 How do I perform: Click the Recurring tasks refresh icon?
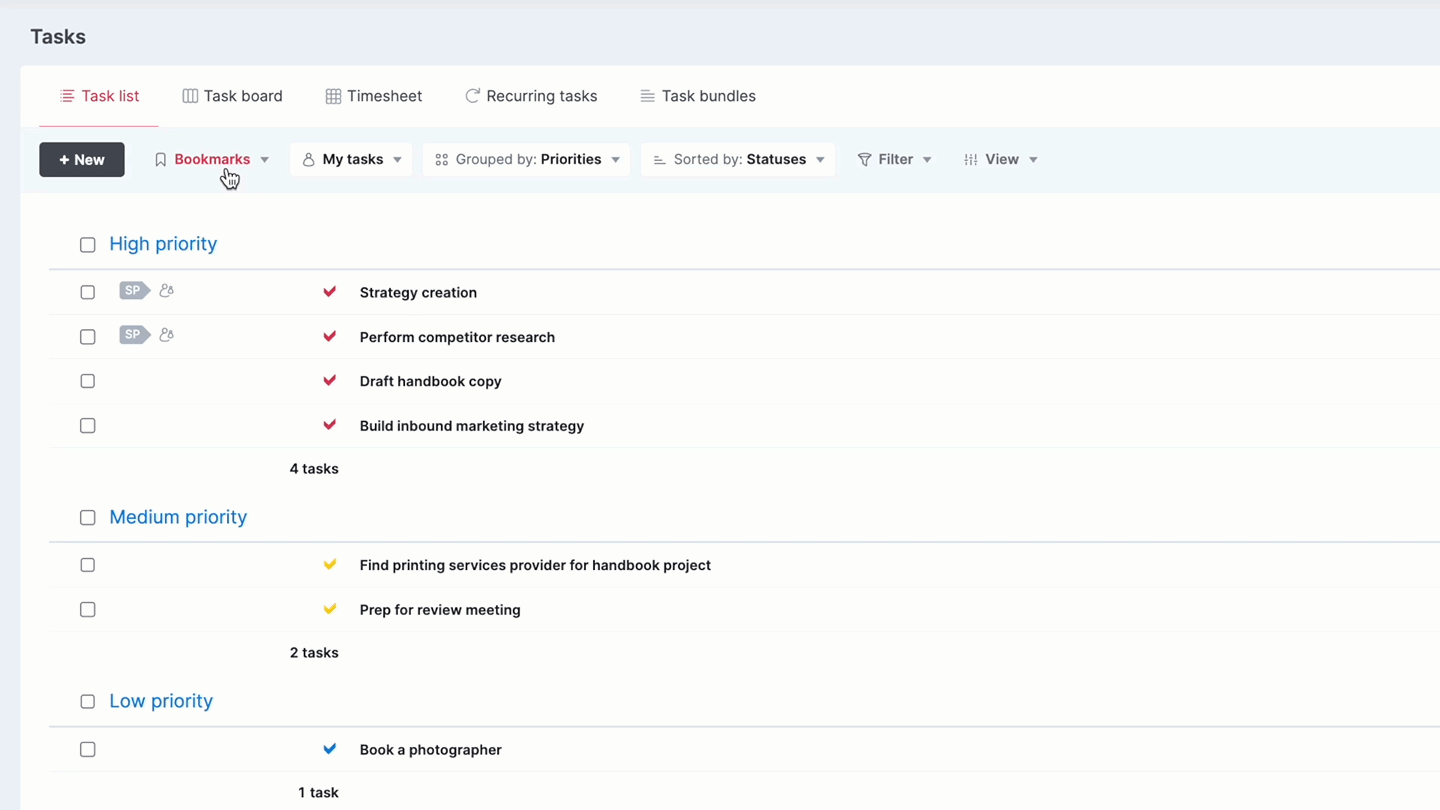point(472,96)
